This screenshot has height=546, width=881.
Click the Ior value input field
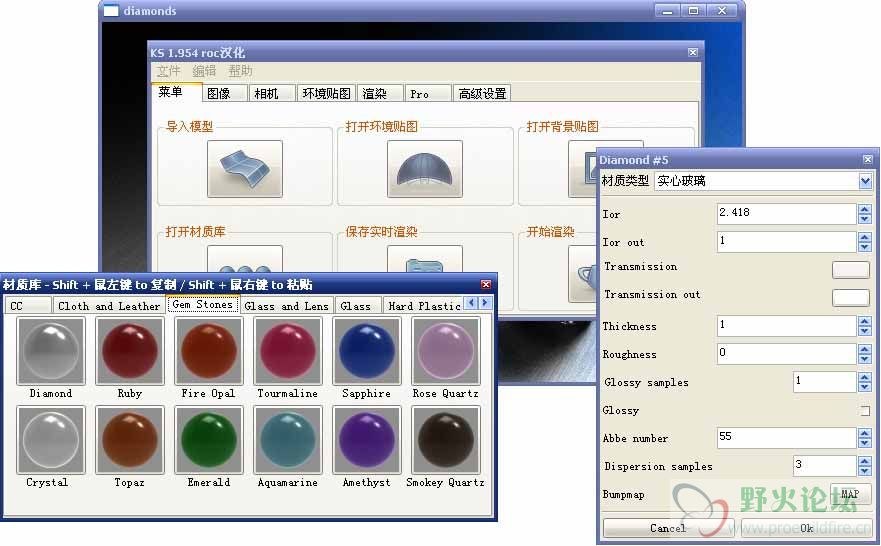(786, 214)
